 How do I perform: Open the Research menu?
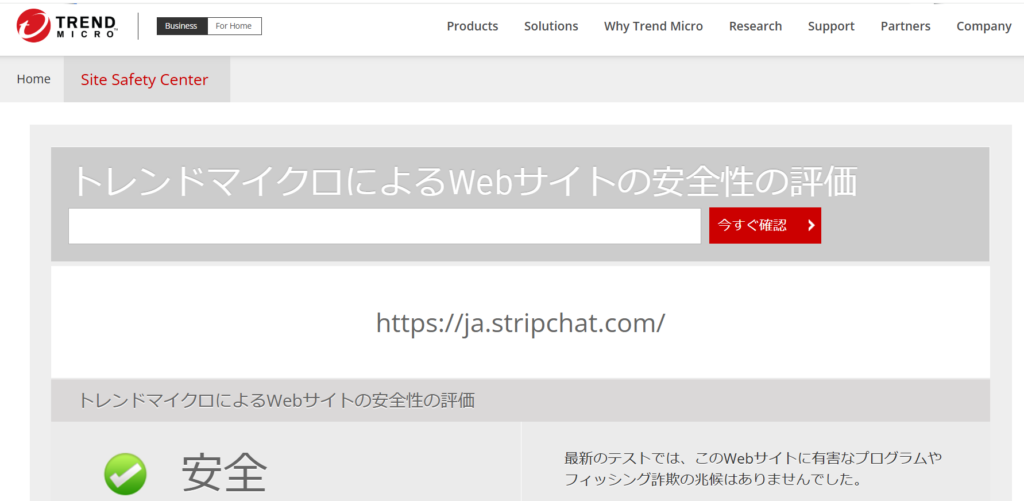point(756,26)
